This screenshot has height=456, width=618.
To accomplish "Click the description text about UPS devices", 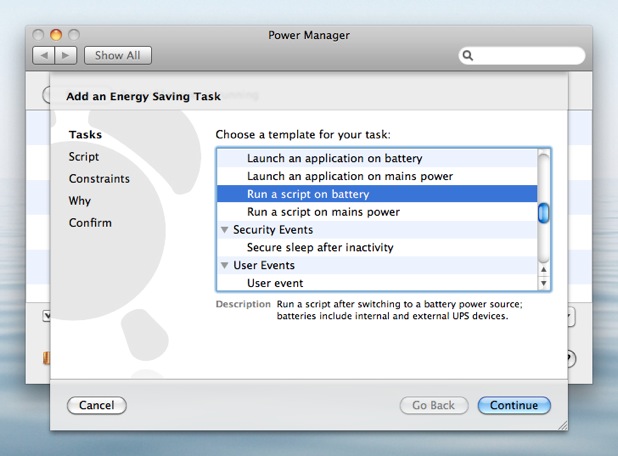I will pyautogui.click(x=399, y=310).
